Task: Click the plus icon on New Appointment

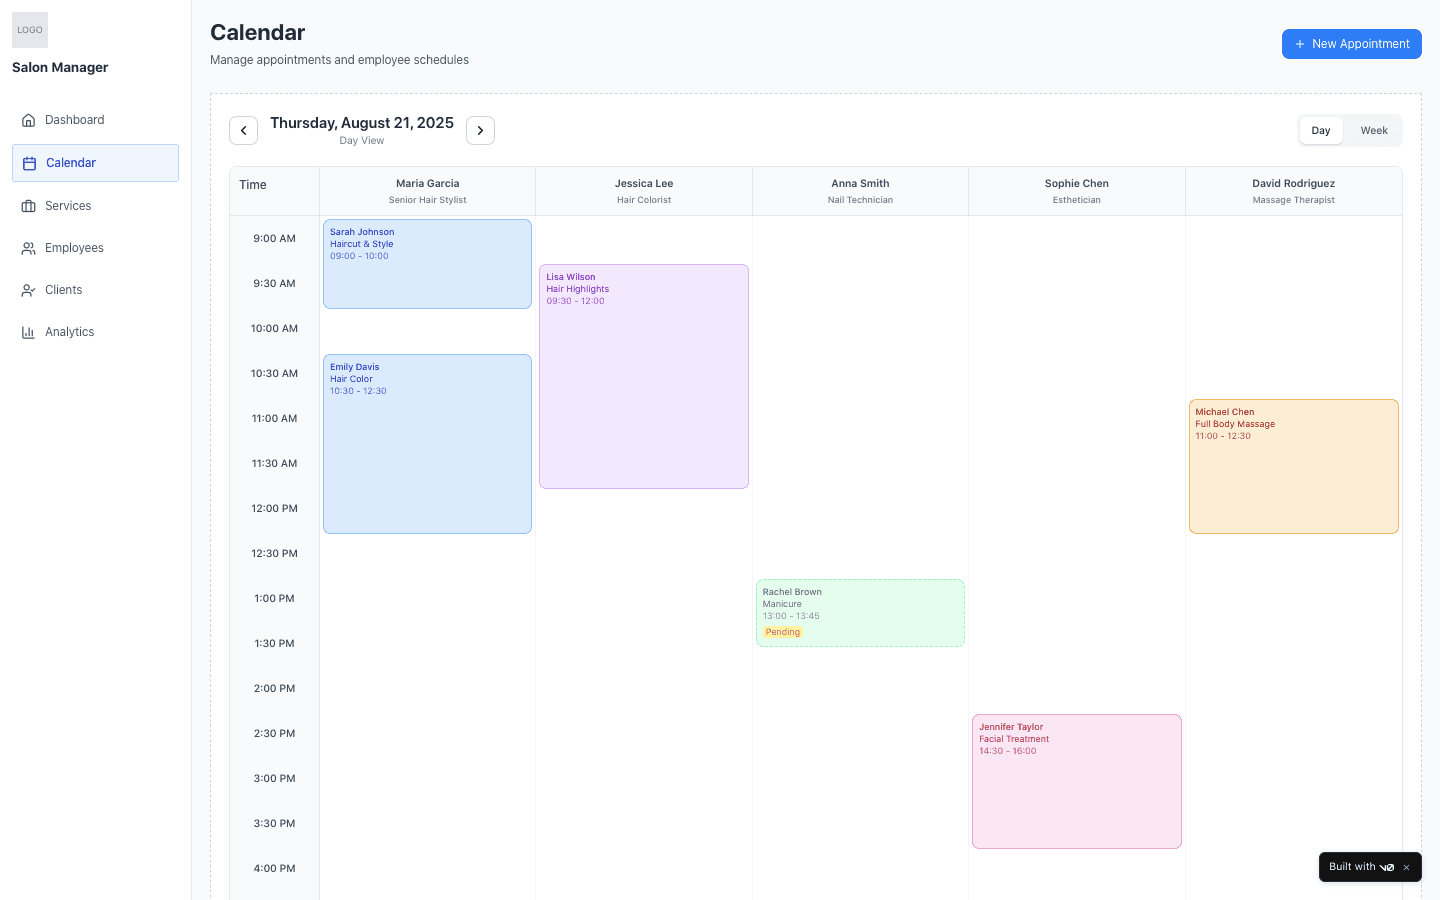Action: click(x=1300, y=44)
